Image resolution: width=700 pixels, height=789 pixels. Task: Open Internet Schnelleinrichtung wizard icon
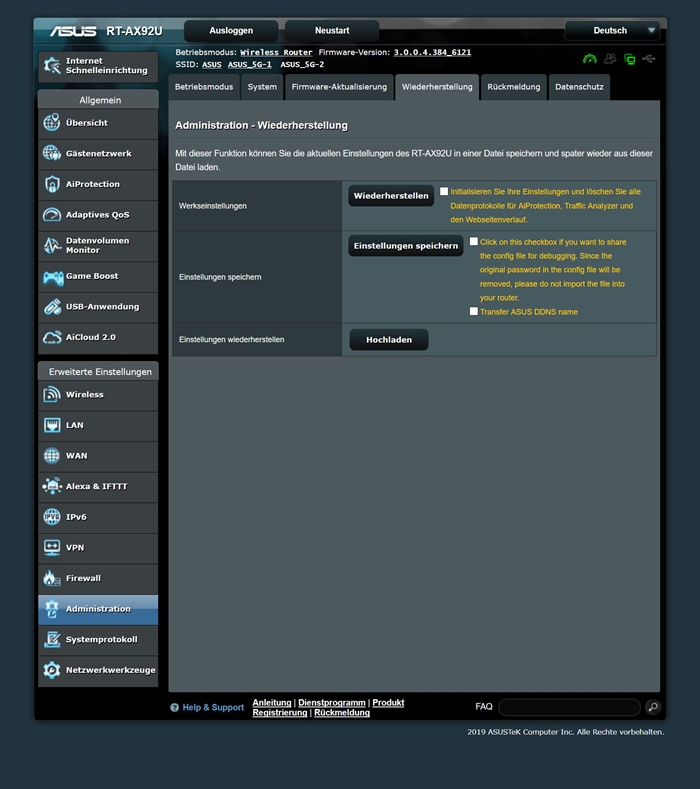pos(52,65)
